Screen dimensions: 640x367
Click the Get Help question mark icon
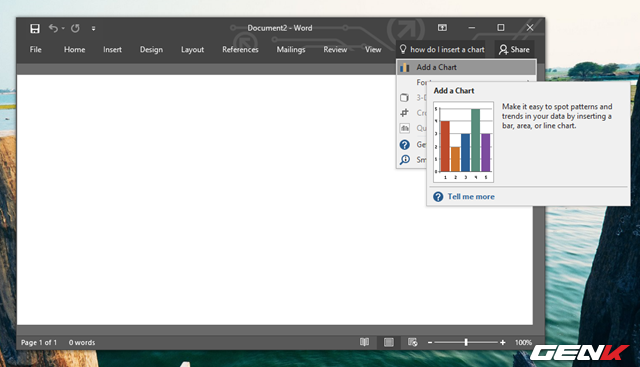tap(404, 145)
